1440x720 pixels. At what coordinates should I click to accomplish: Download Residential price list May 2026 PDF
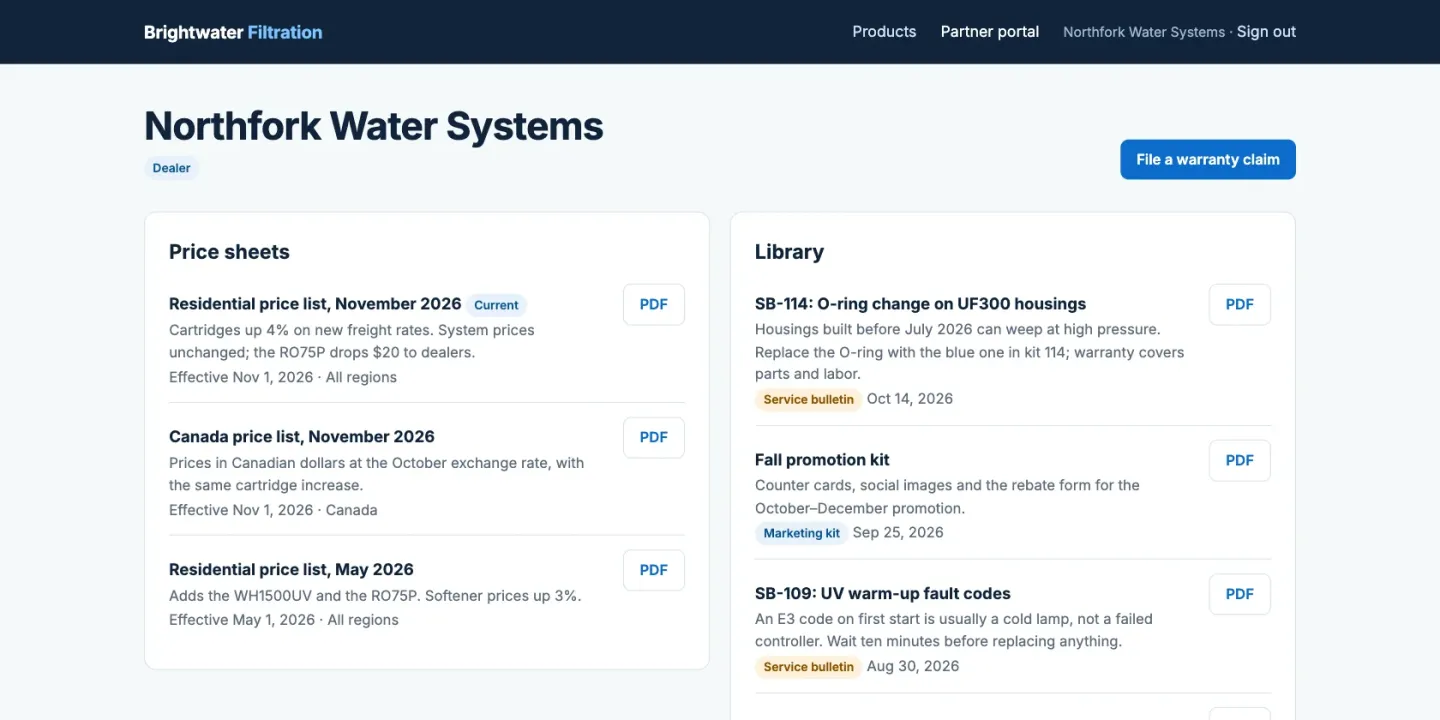click(654, 570)
